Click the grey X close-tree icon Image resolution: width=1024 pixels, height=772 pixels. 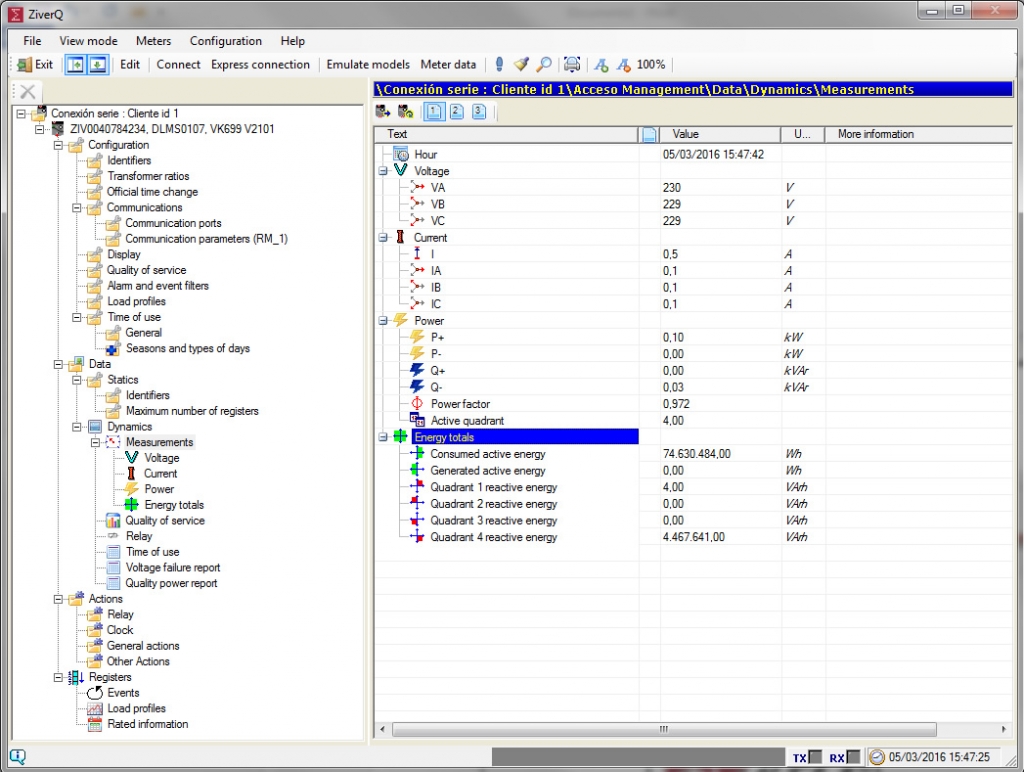(27, 91)
